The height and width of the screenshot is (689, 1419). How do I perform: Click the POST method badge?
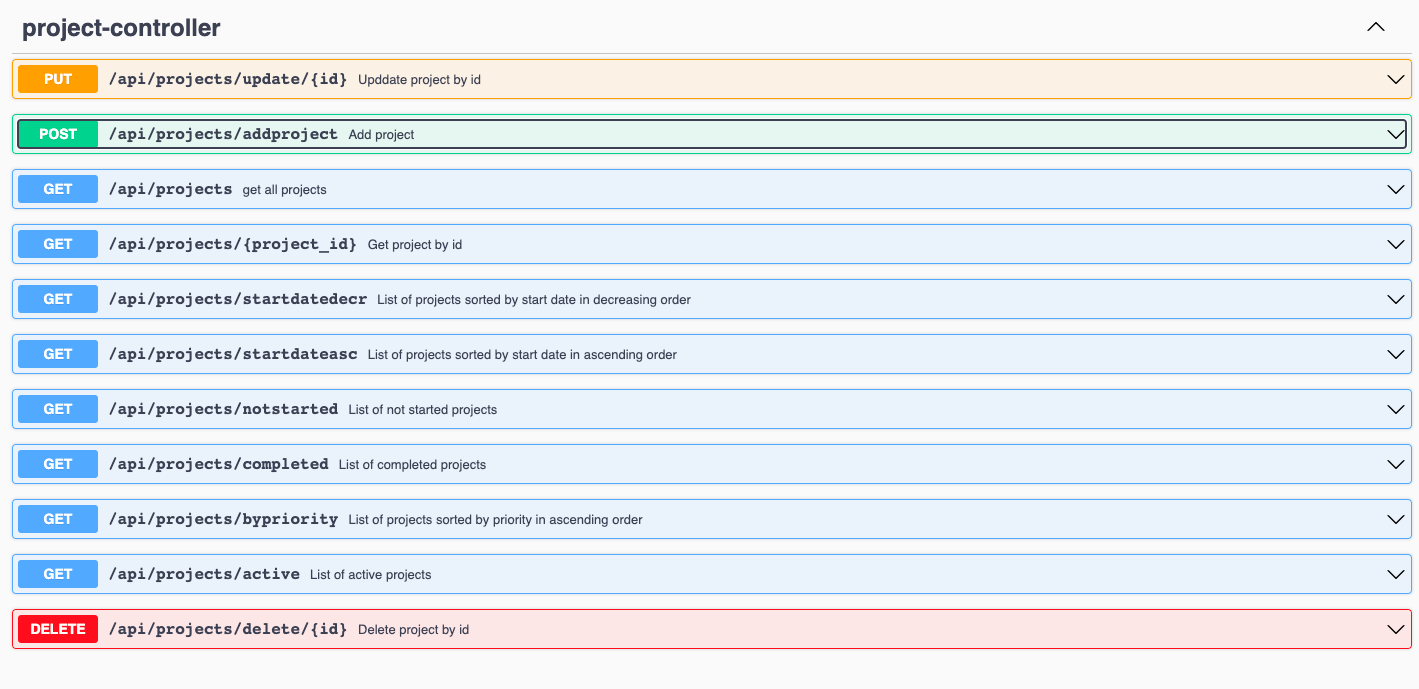58,134
